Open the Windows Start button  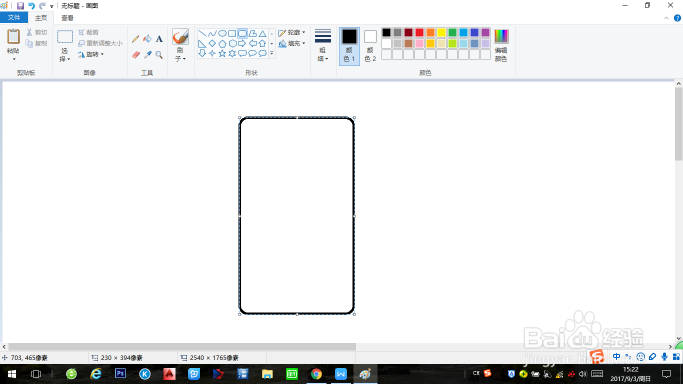tap(12, 374)
